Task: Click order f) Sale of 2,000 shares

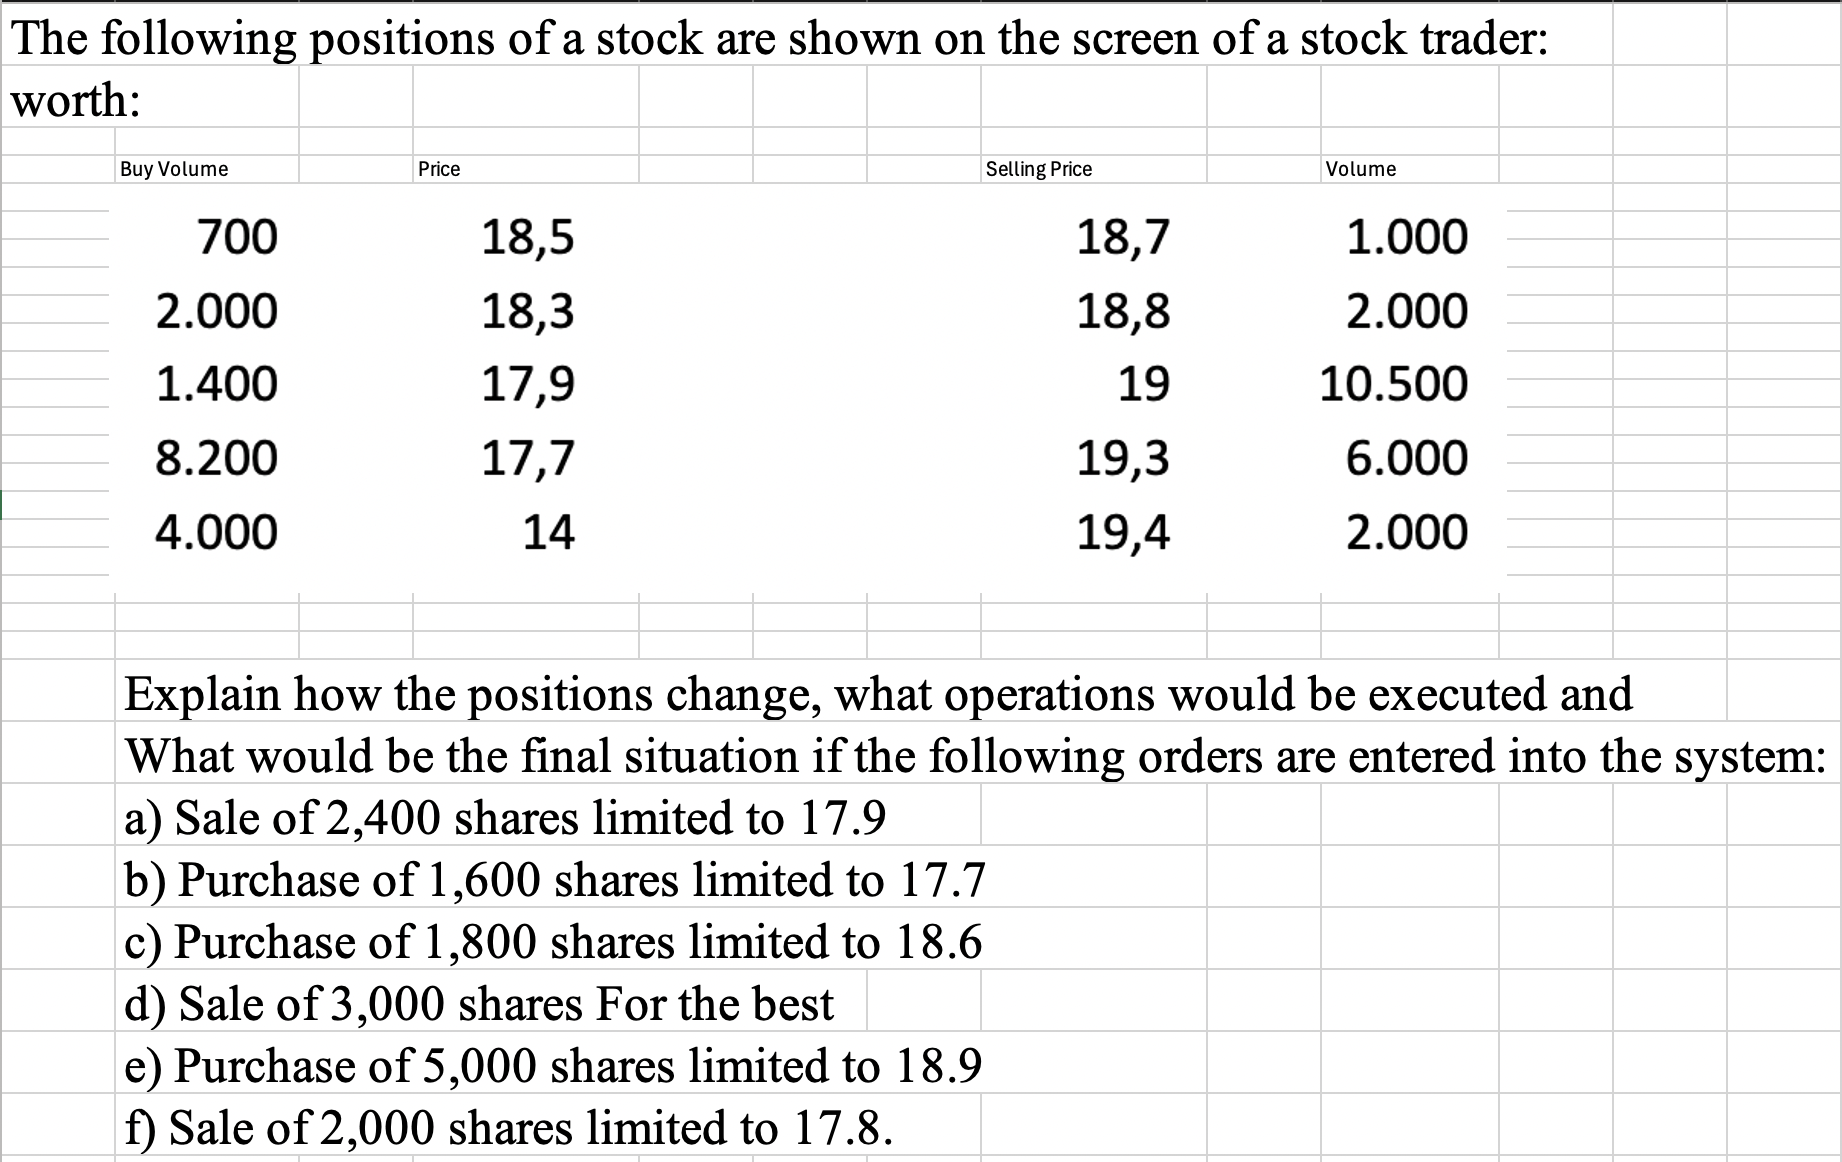Action: (508, 1128)
